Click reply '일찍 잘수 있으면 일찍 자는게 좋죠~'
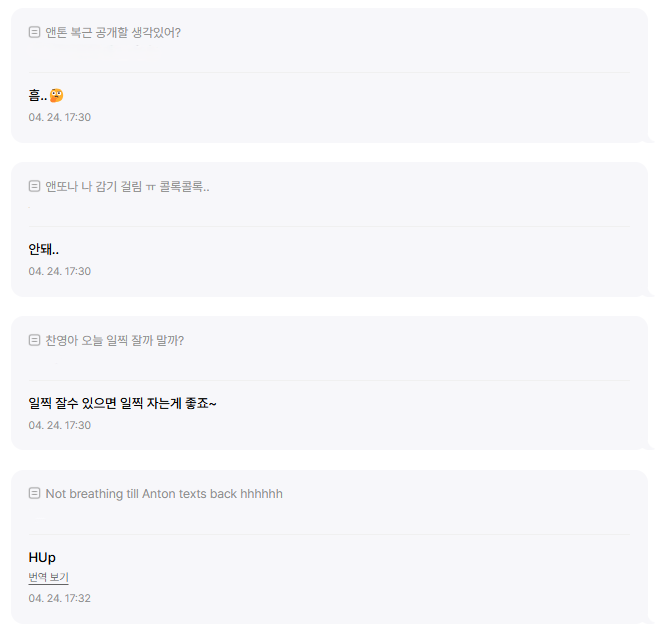The height and width of the screenshot is (632, 667). tap(122, 403)
